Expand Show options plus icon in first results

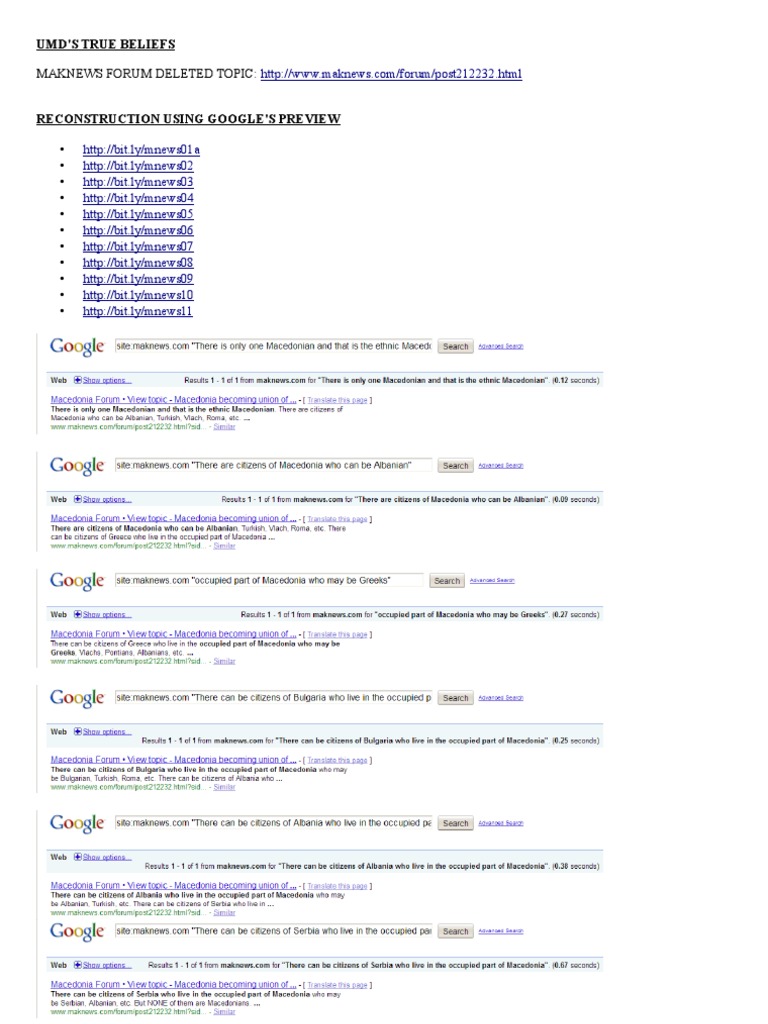(x=77, y=380)
